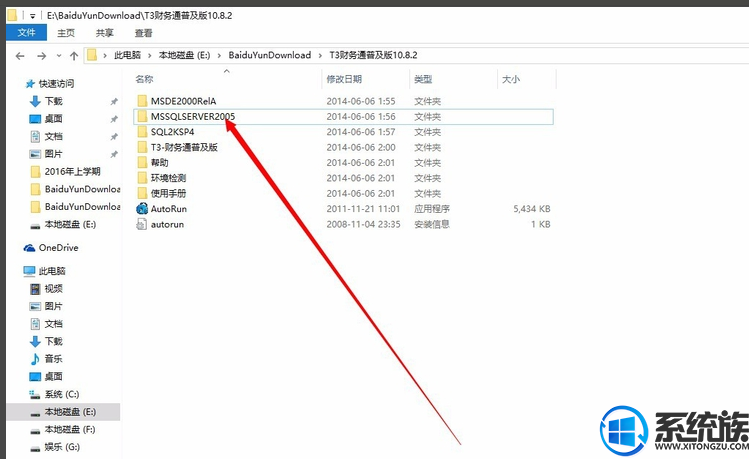
Task: Go forward with the right arrow button
Action: [42, 56]
